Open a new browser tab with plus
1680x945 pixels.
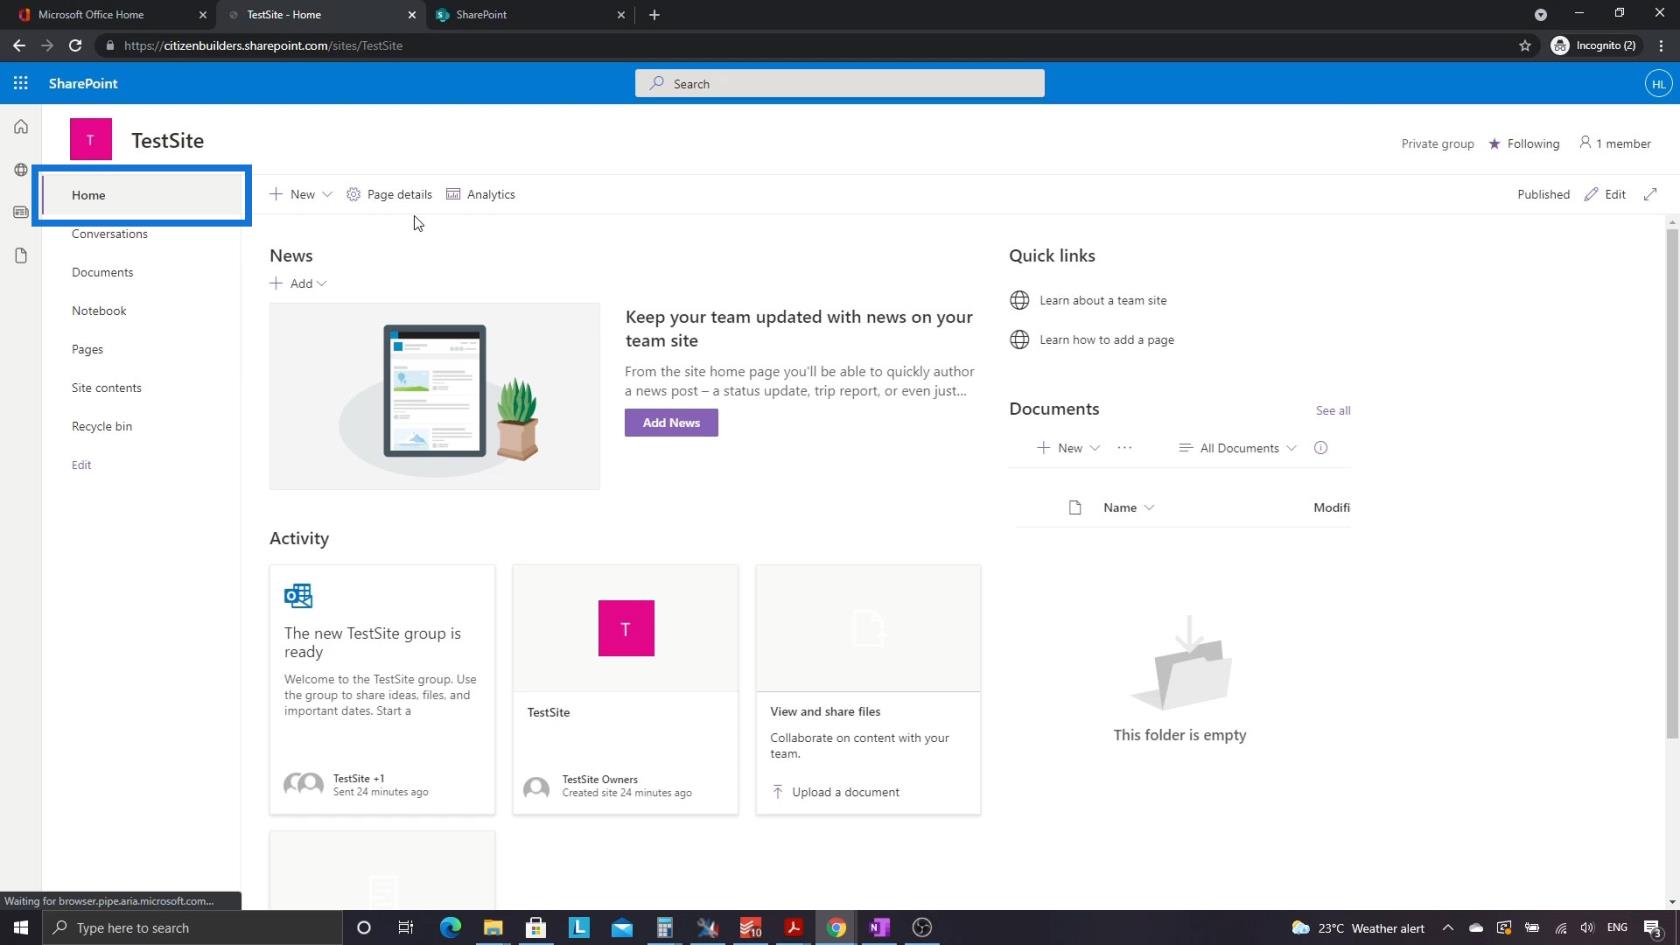coord(654,15)
